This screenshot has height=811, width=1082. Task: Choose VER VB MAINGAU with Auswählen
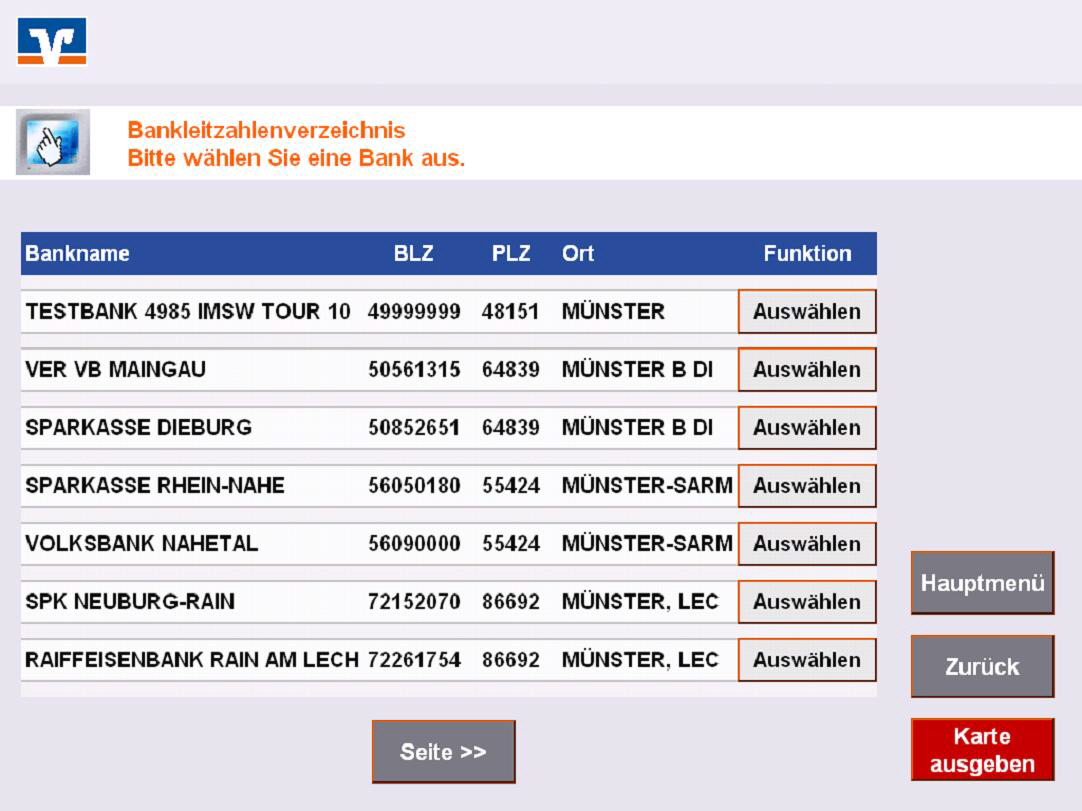click(807, 369)
